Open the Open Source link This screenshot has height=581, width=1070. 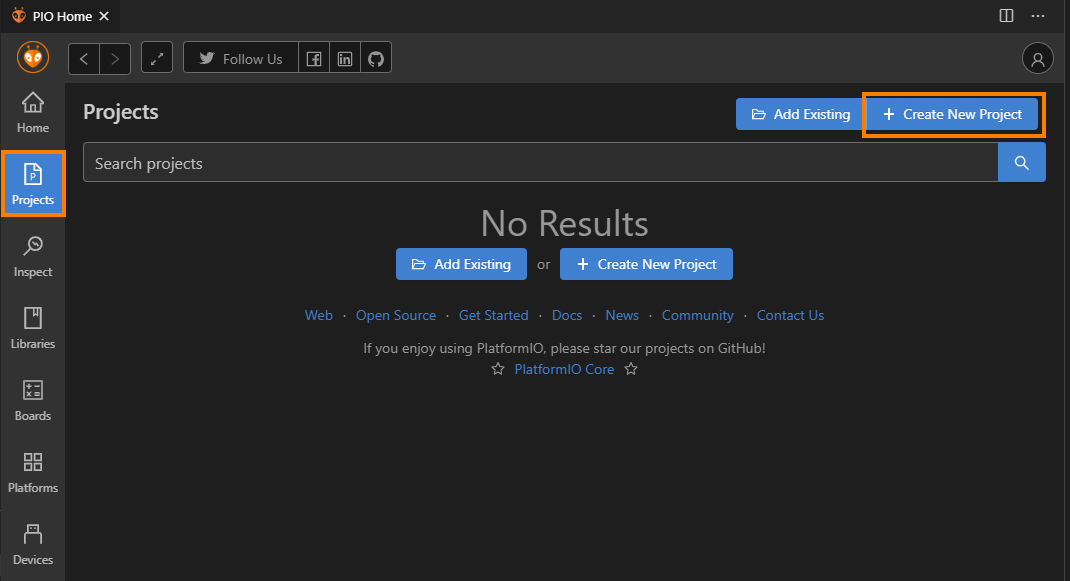pos(396,315)
